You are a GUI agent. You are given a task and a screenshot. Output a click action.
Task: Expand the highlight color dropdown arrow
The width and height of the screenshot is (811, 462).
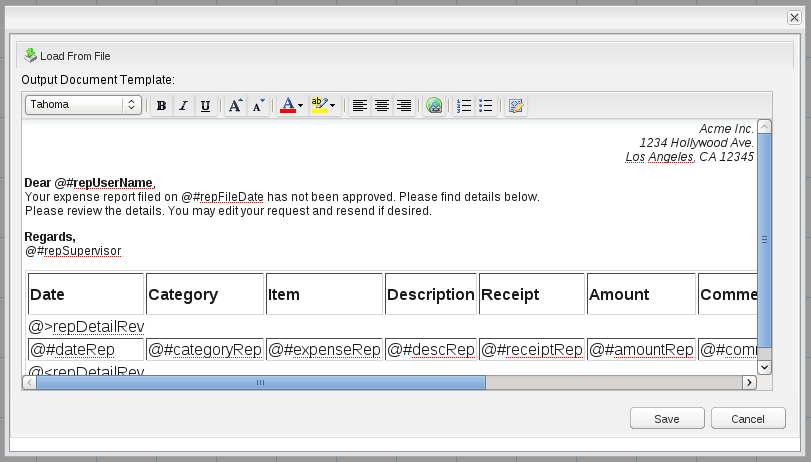coord(333,105)
